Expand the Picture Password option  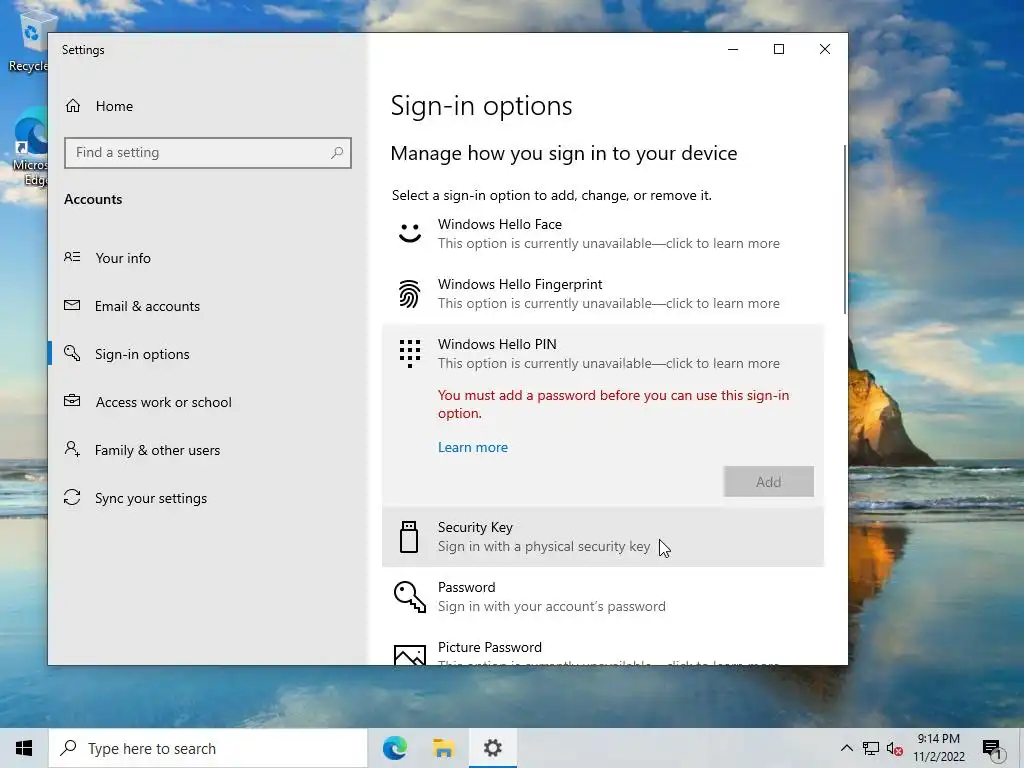tap(603, 648)
